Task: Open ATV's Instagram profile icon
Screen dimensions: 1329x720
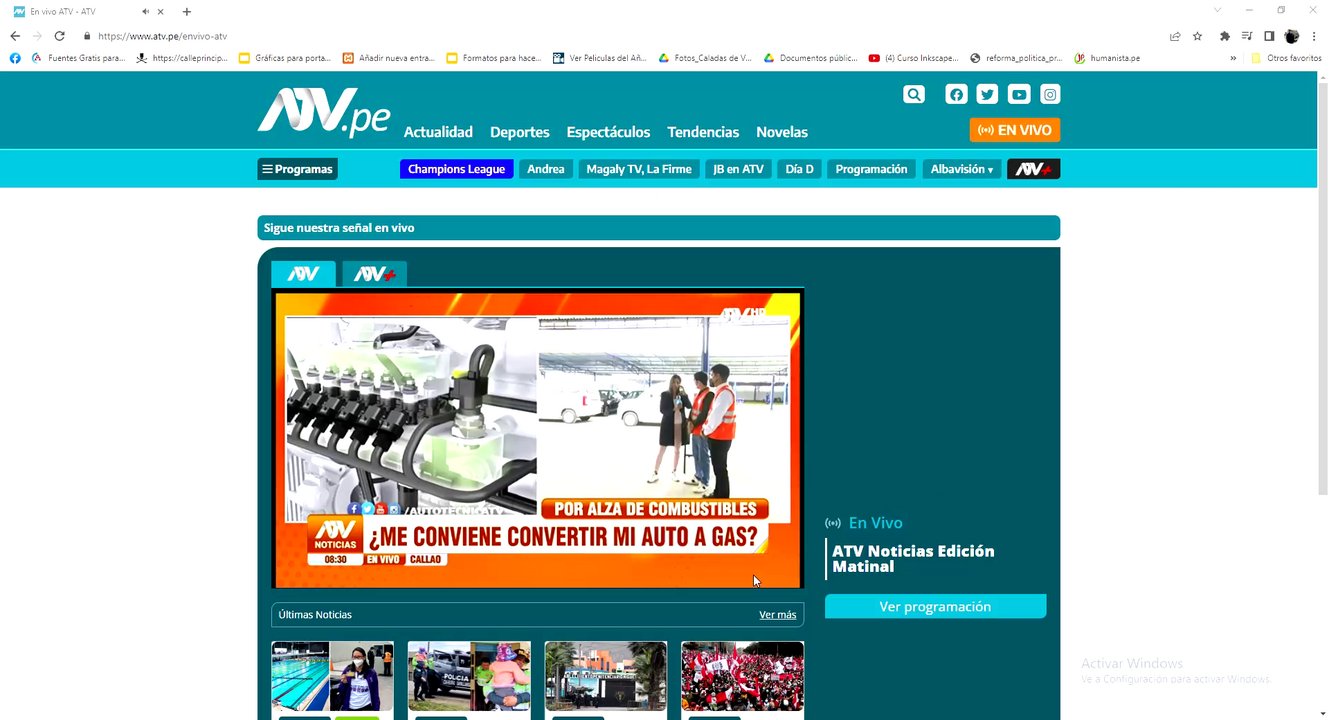Action: (1050, 94)
